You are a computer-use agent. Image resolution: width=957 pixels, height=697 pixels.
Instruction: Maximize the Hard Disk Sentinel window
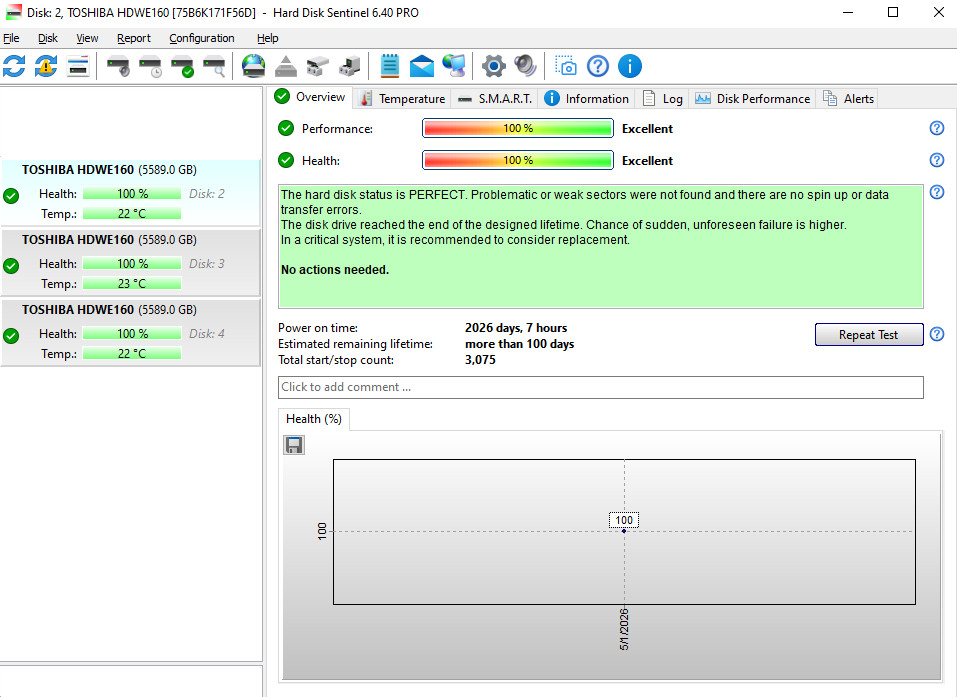pos(892,12)
